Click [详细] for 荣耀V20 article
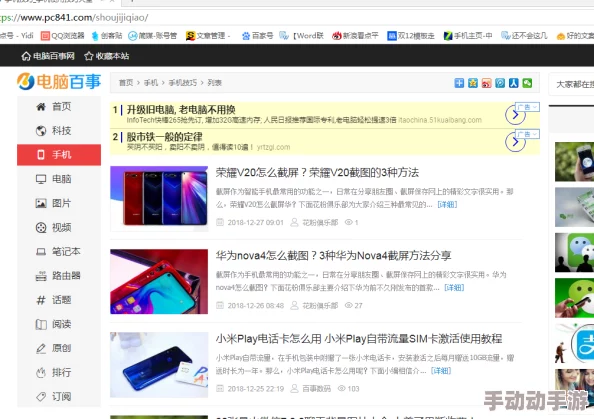 (x=447, y=205)
